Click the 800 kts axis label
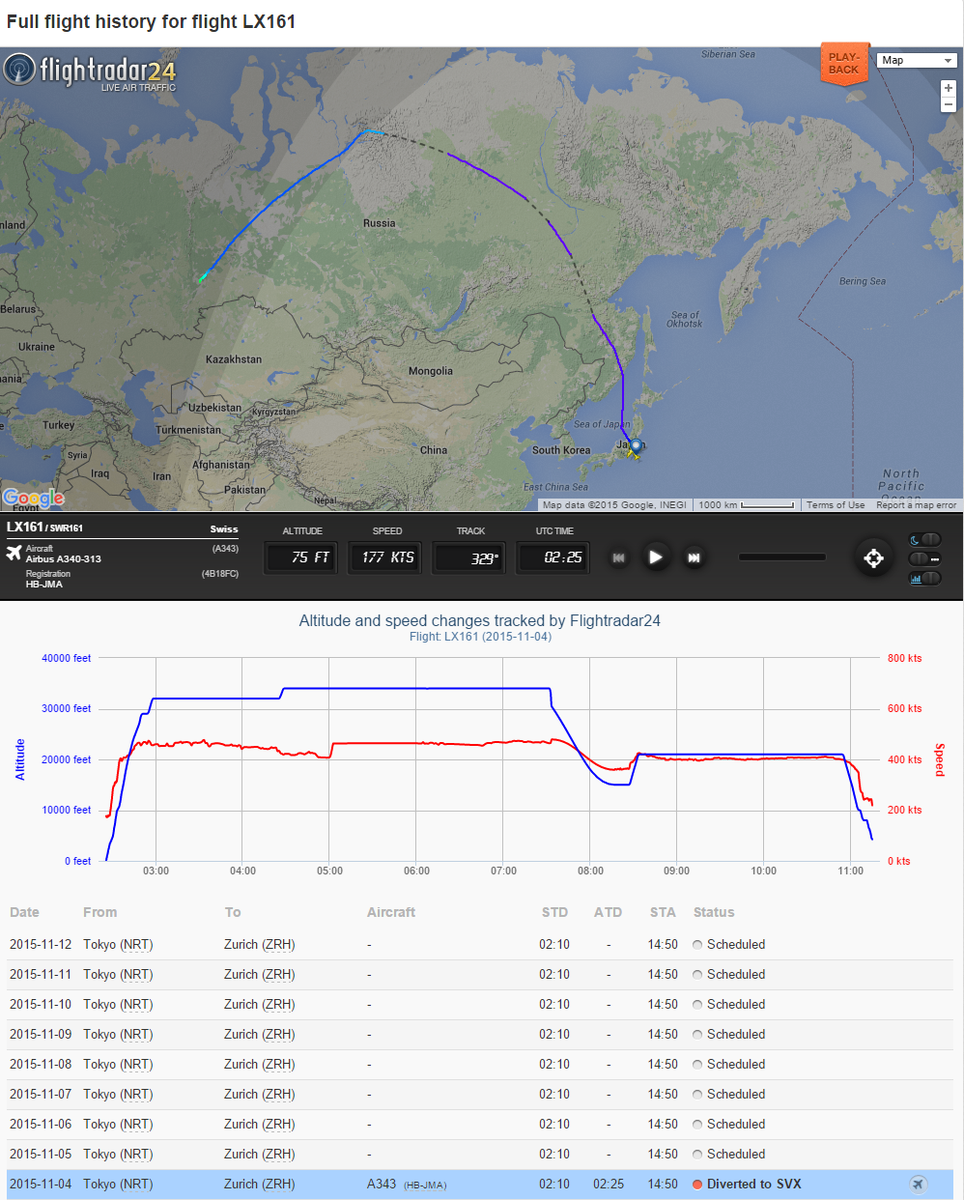 (x=904, y=658)
